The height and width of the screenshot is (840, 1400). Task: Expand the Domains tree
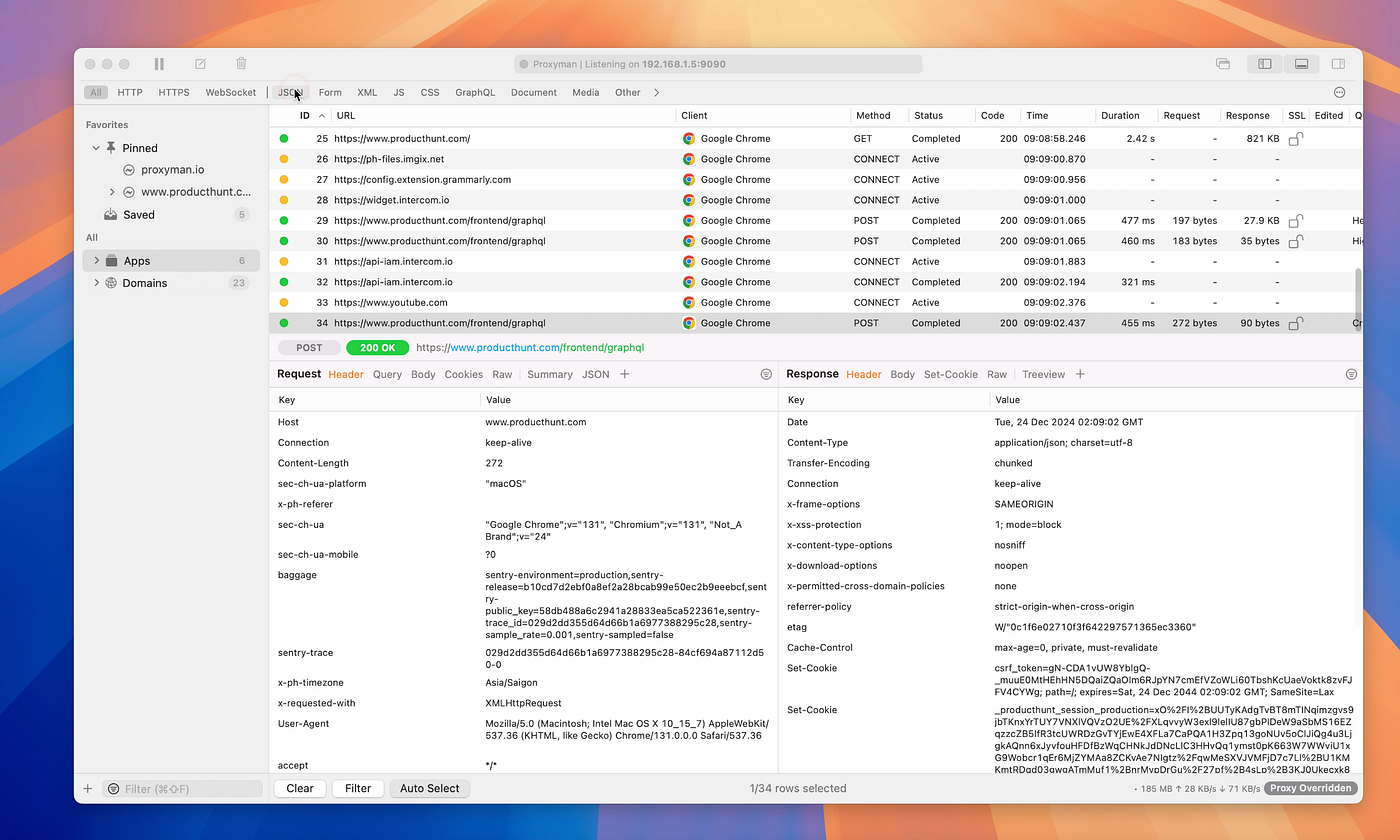click(x=96, y=283)
